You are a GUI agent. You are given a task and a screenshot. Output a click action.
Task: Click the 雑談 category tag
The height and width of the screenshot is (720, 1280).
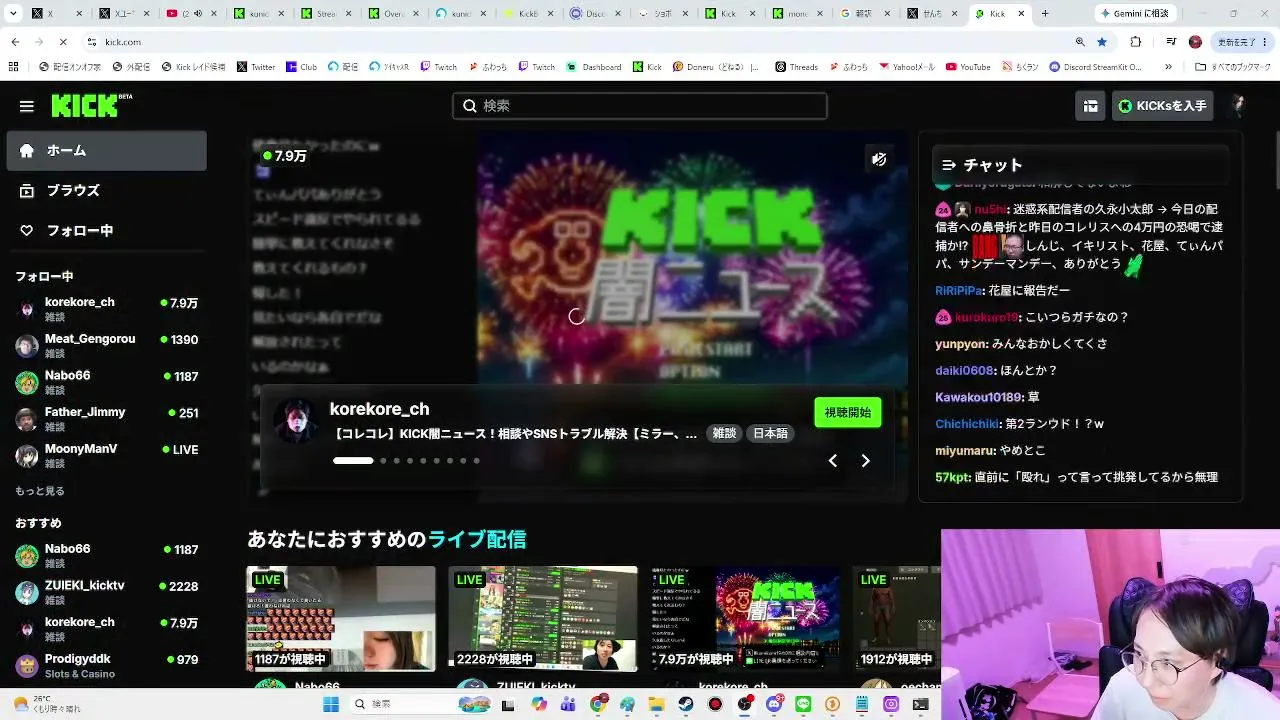point(723,434)
